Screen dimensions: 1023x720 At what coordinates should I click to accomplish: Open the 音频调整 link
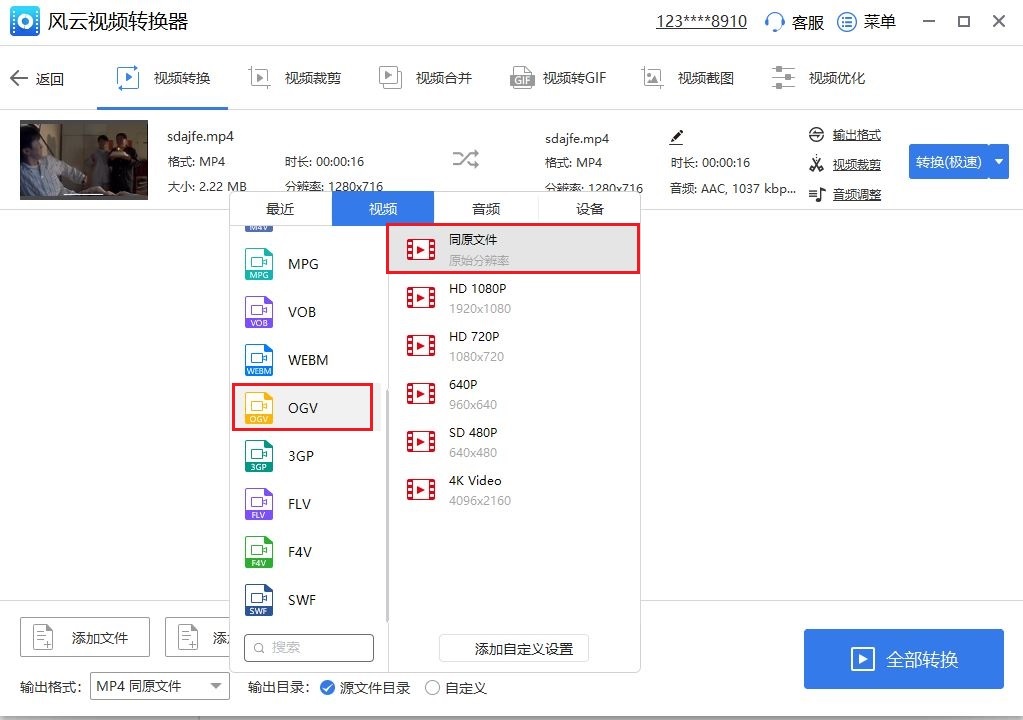(x=857, y=194)
